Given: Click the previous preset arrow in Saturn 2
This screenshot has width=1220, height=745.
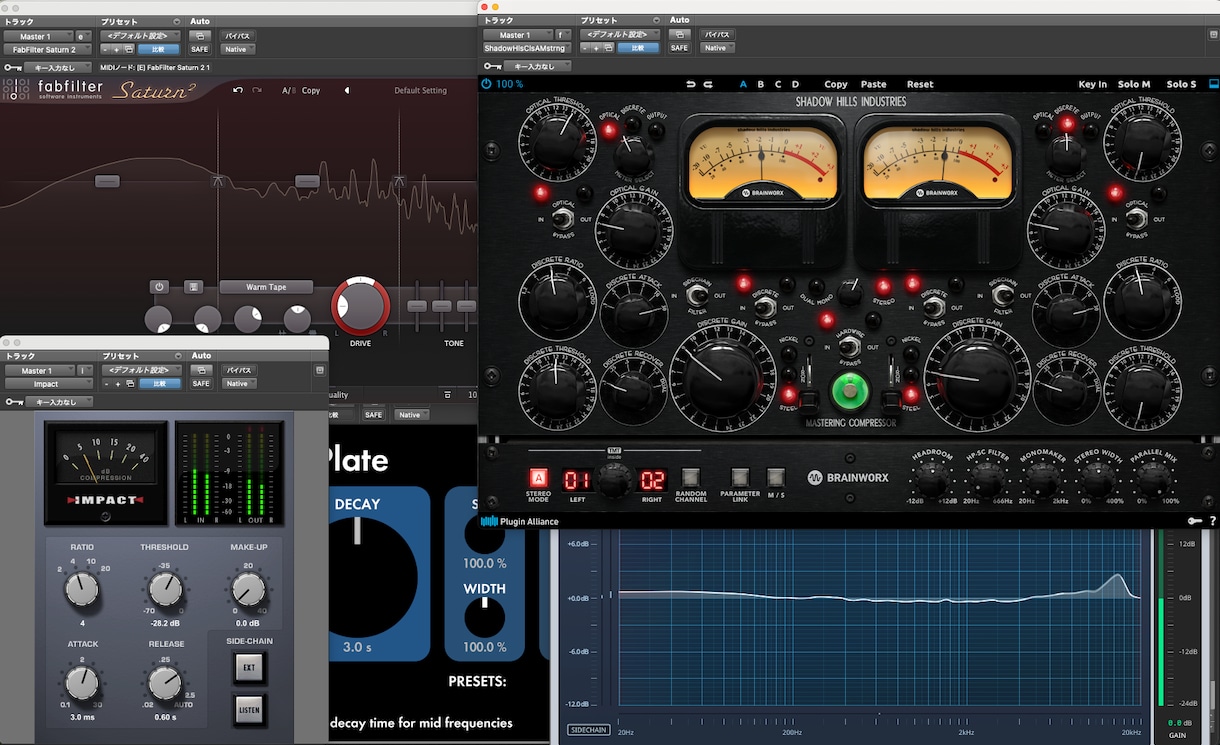Looking at the screenshot, I should 347,90.
